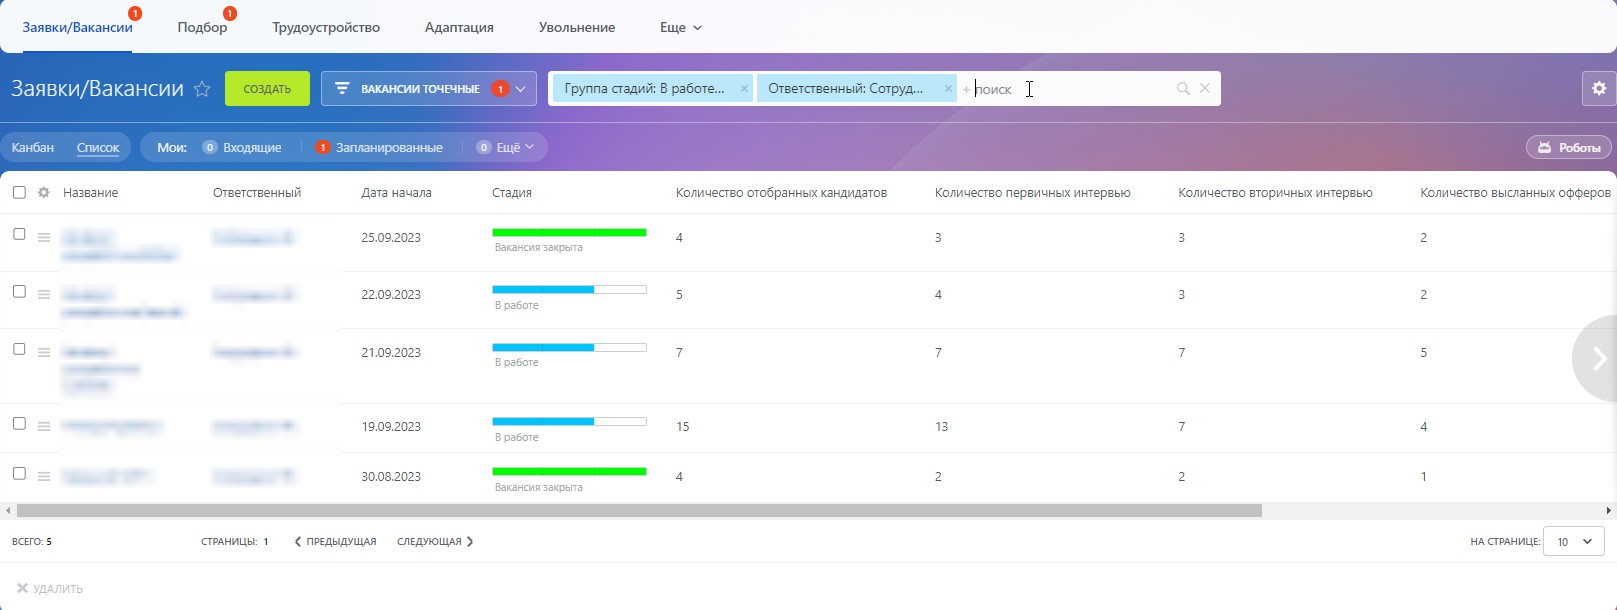Image resolution: width=1617 pixels, height=610 pixels.
Task: Switch to Канбан view
Action: tap(33, 148)
